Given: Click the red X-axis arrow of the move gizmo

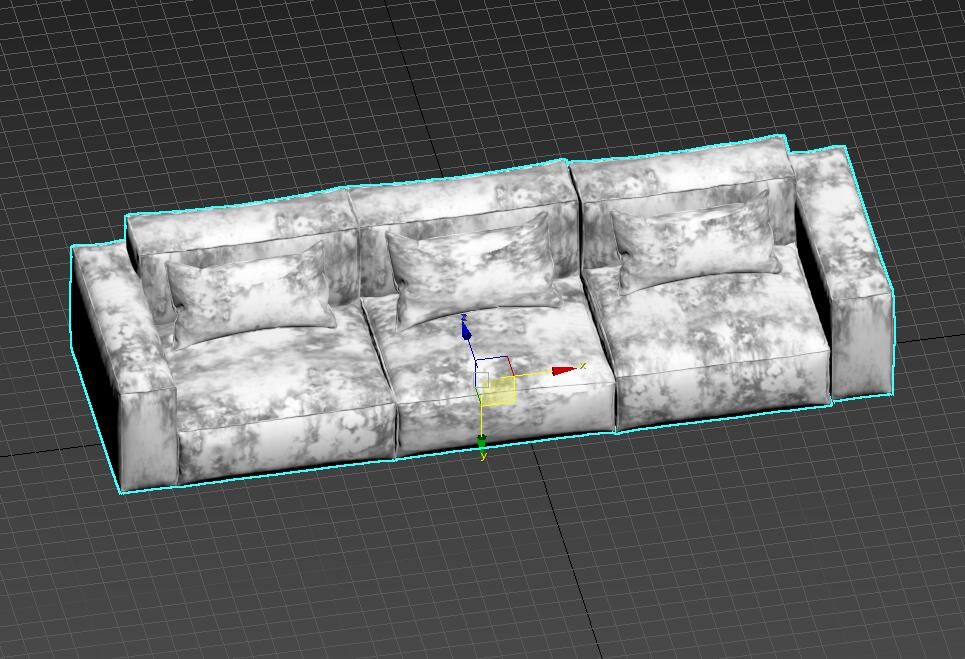Looking at the screenshot, I should tap(563, 371).
